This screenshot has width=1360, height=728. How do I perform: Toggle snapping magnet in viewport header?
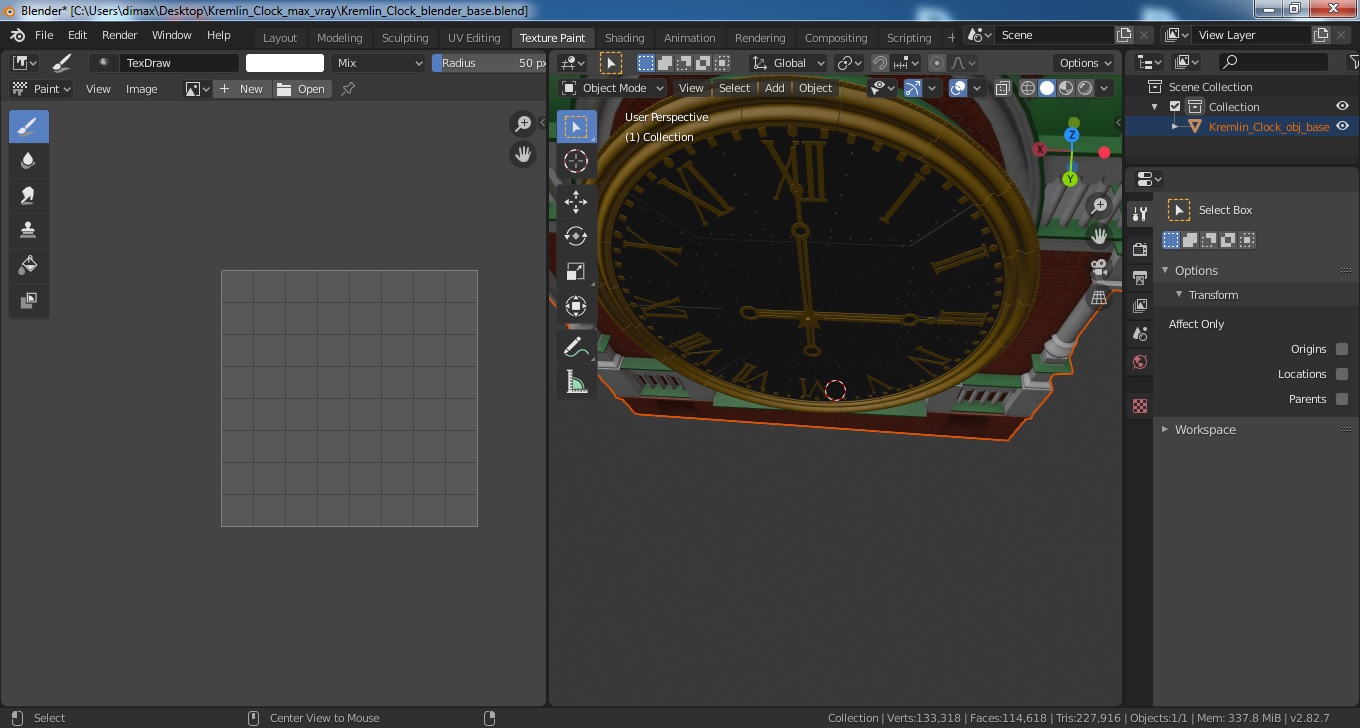(x=880, y=63)
